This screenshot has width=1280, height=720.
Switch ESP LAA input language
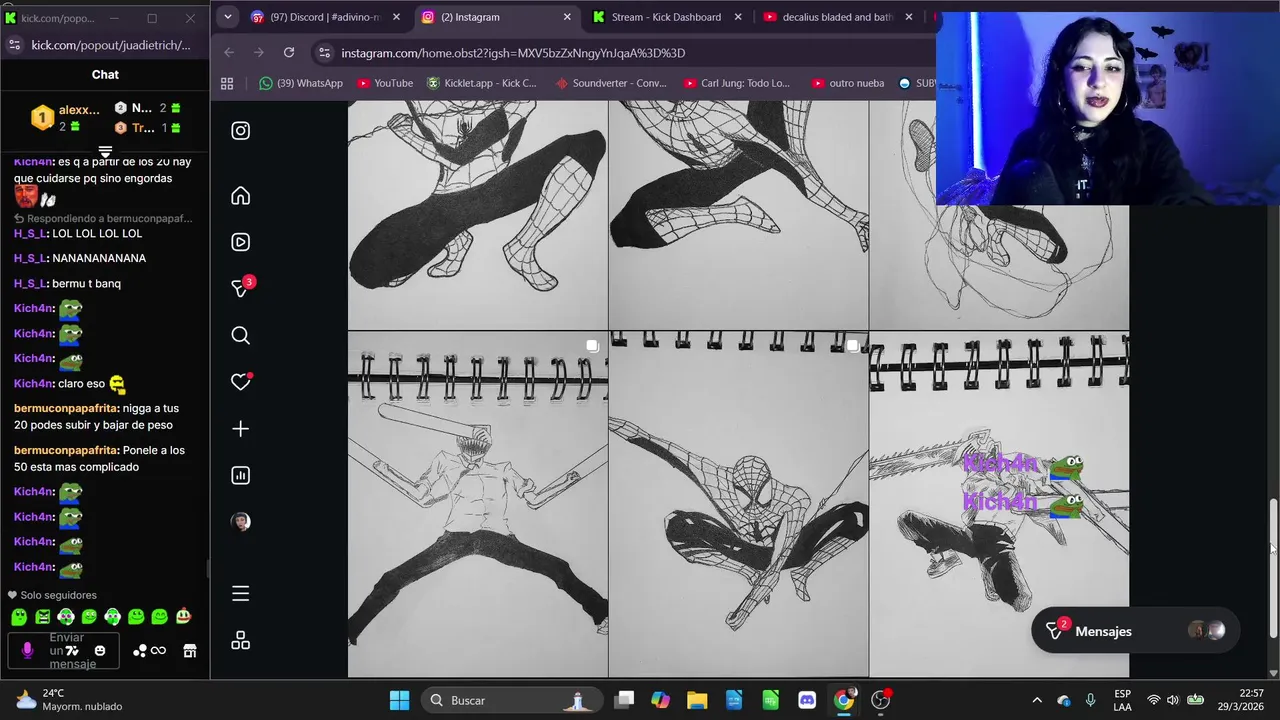[1122, 700]
